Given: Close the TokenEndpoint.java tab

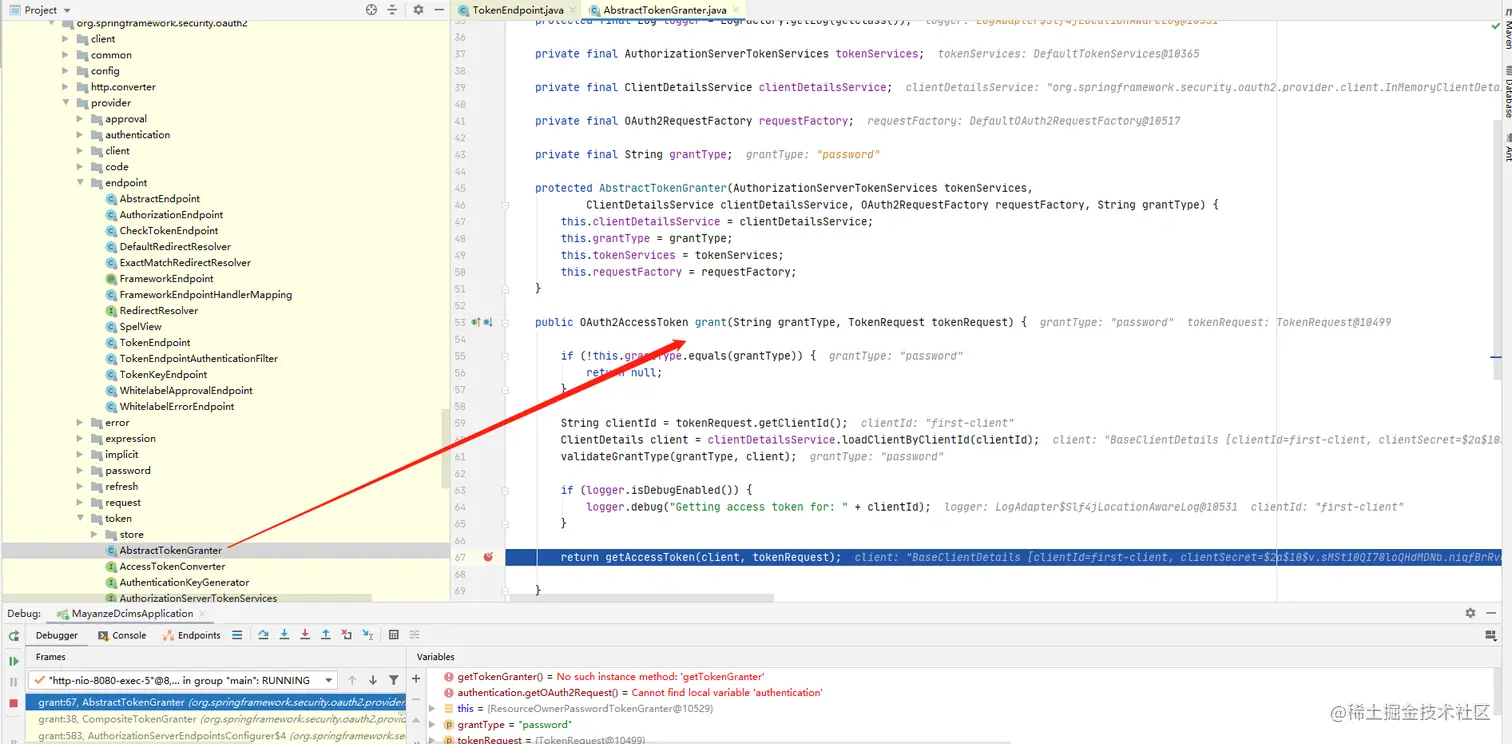Looking at the screenshot, I should (x=574, y=10).
